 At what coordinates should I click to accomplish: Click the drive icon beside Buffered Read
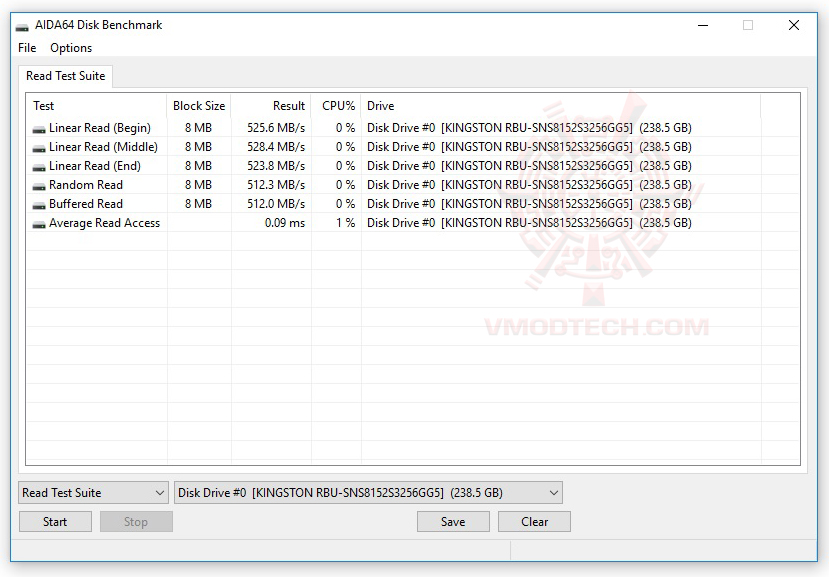point(39,205)
